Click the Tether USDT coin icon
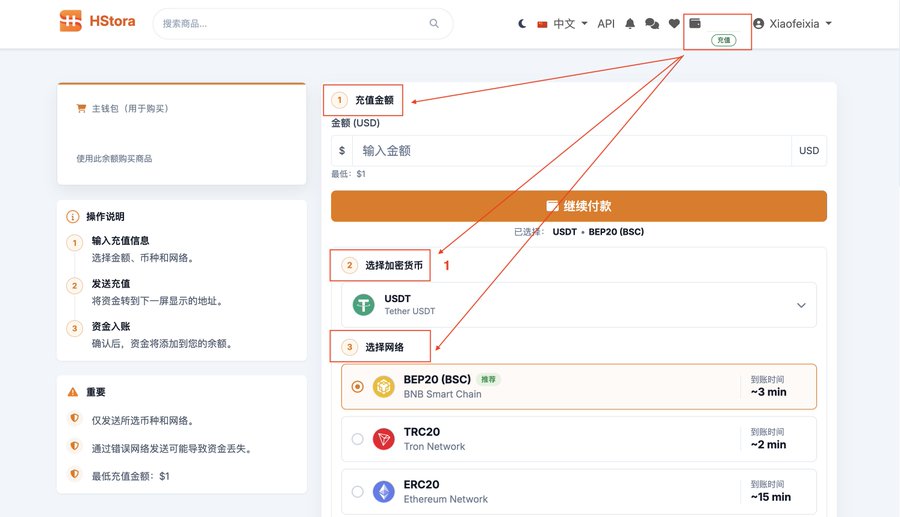The width and height of the screenshot is (900, 517). [x=363, y=305]
